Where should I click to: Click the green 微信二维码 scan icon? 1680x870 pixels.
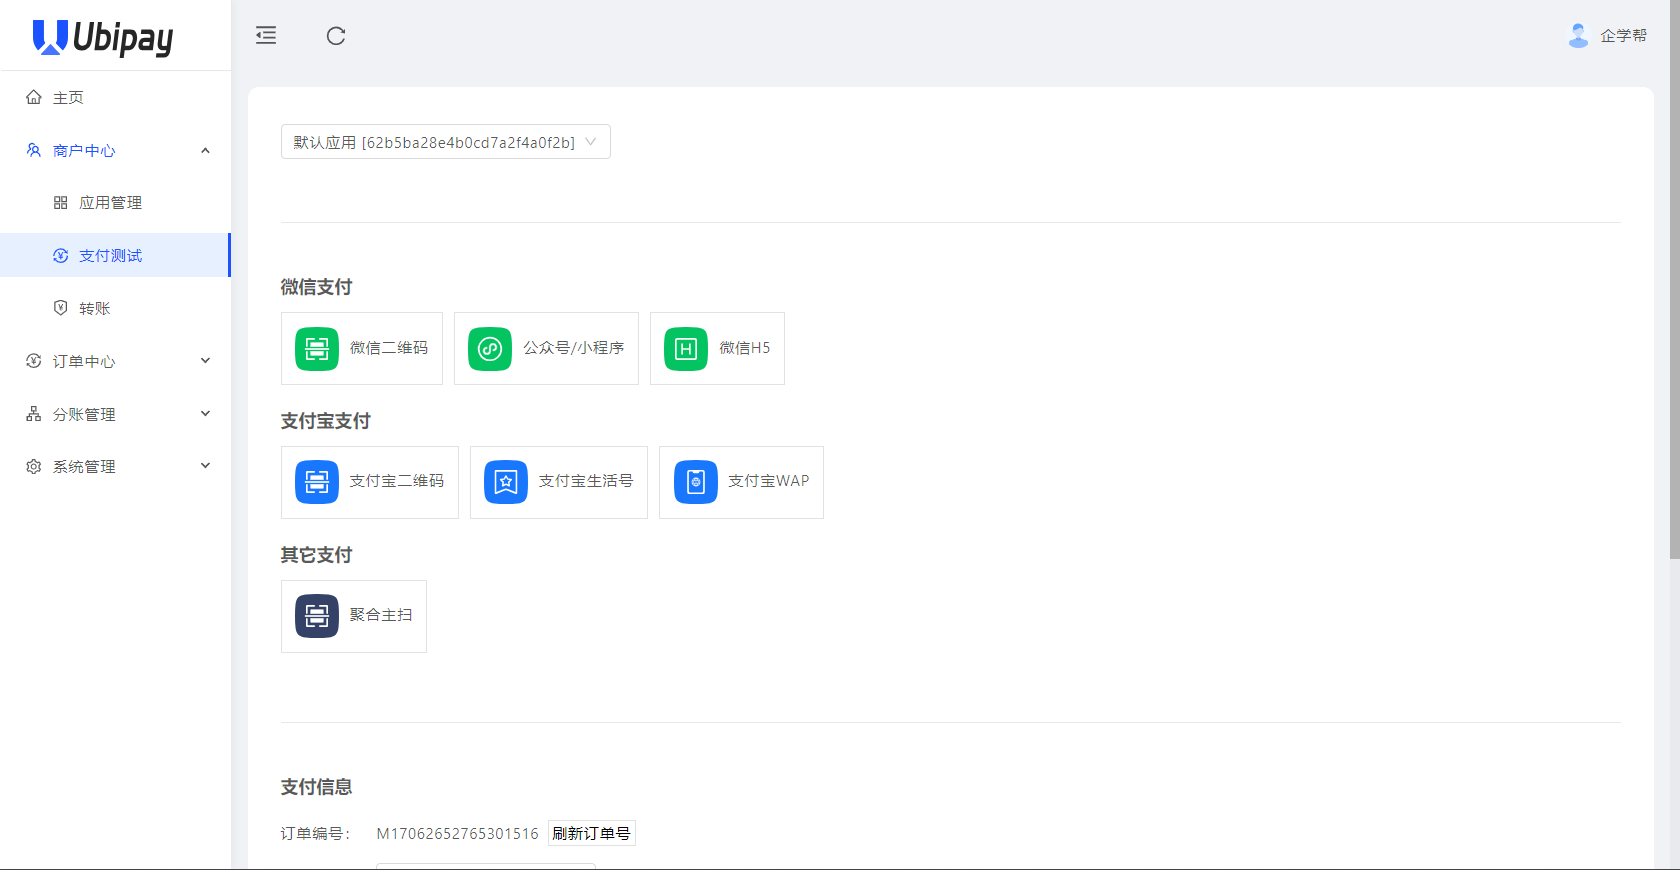pos(317,349)
